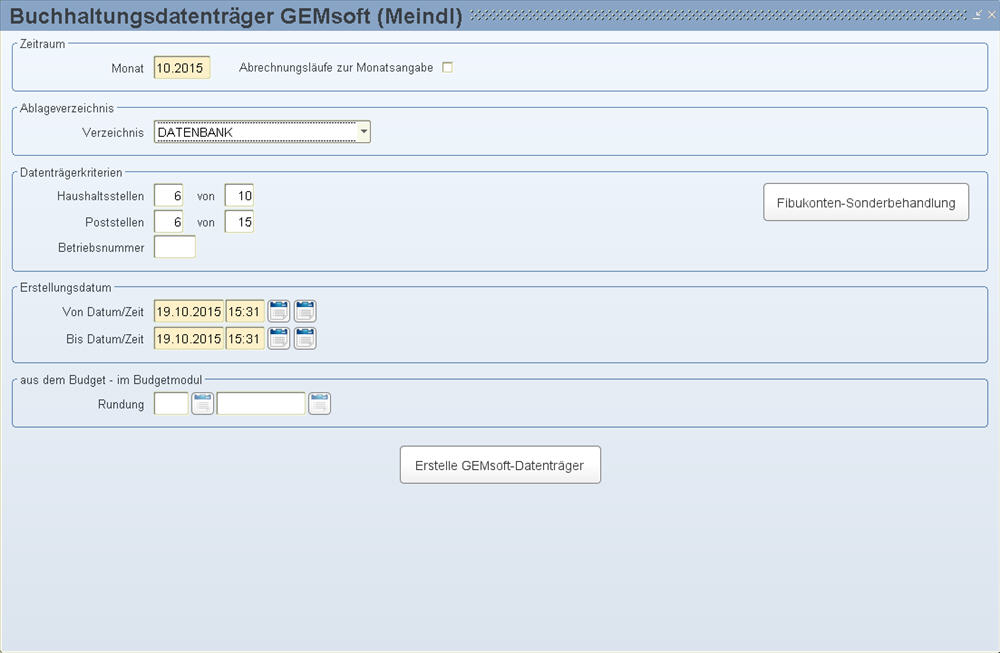Open second calendar icon in Bis Datum/Zeit row

pyautogui.click(x=305, y=339)
